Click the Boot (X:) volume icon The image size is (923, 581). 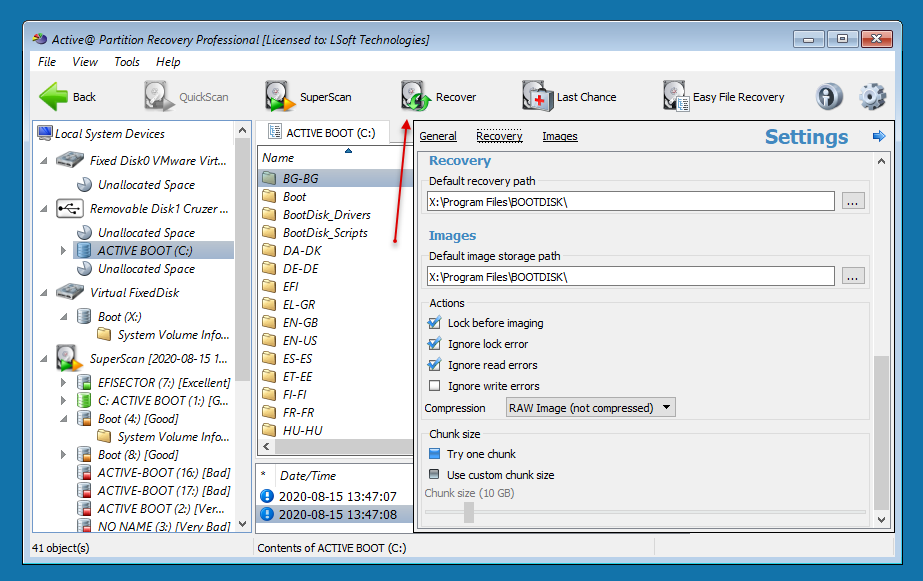(84, 317)
